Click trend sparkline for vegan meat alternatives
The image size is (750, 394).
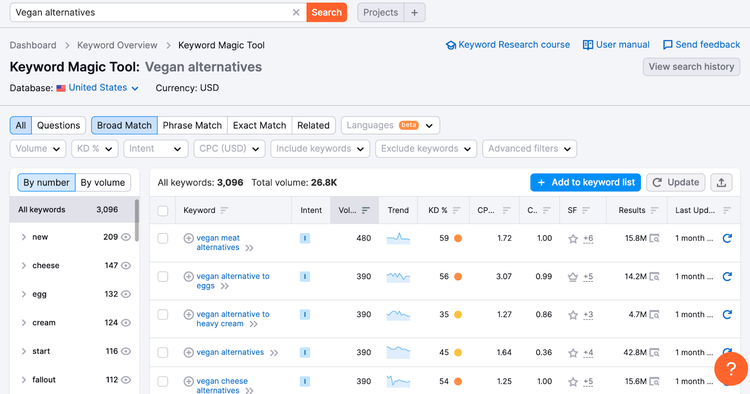[x=398, y=238]
